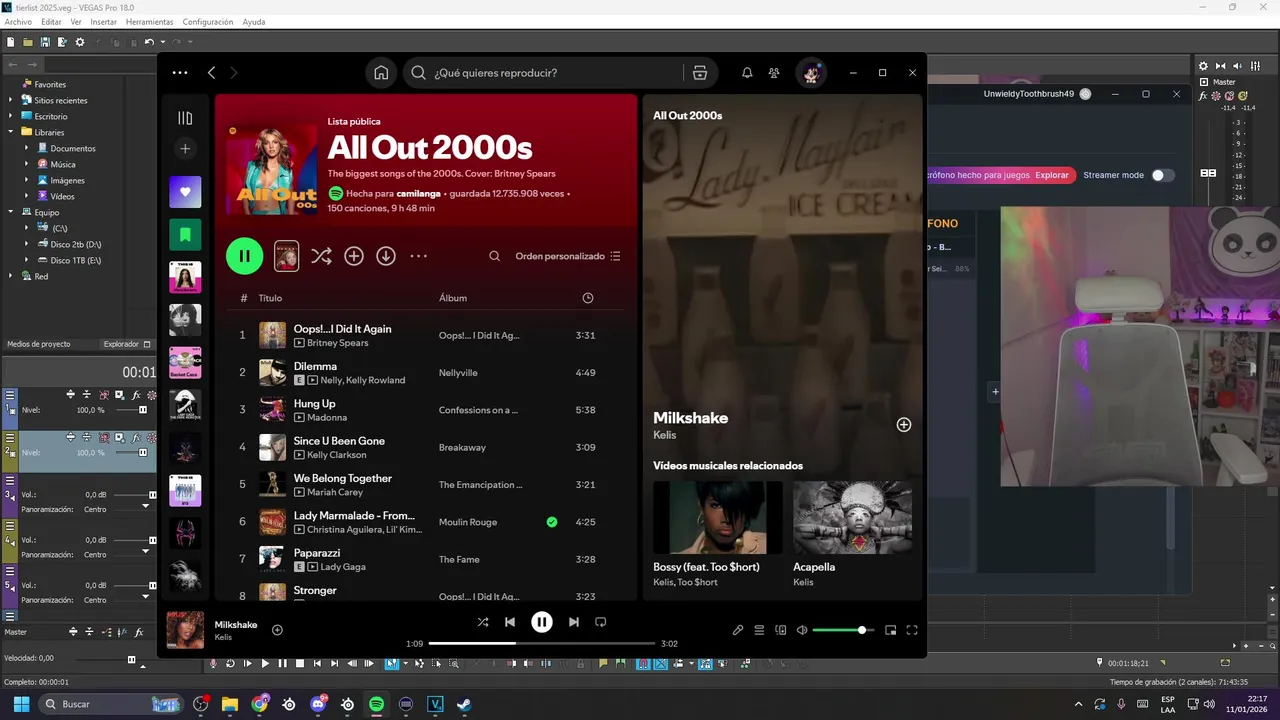Screen dimensions: 1280x720
Task: Expand the Red network node
Action: click(x=11, y=276)
